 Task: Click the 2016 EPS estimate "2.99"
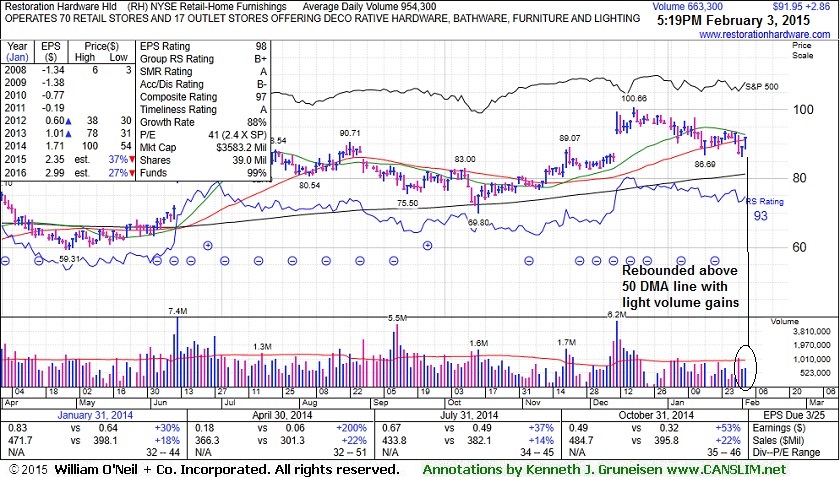pyautogui.click(x=55, y=173)
